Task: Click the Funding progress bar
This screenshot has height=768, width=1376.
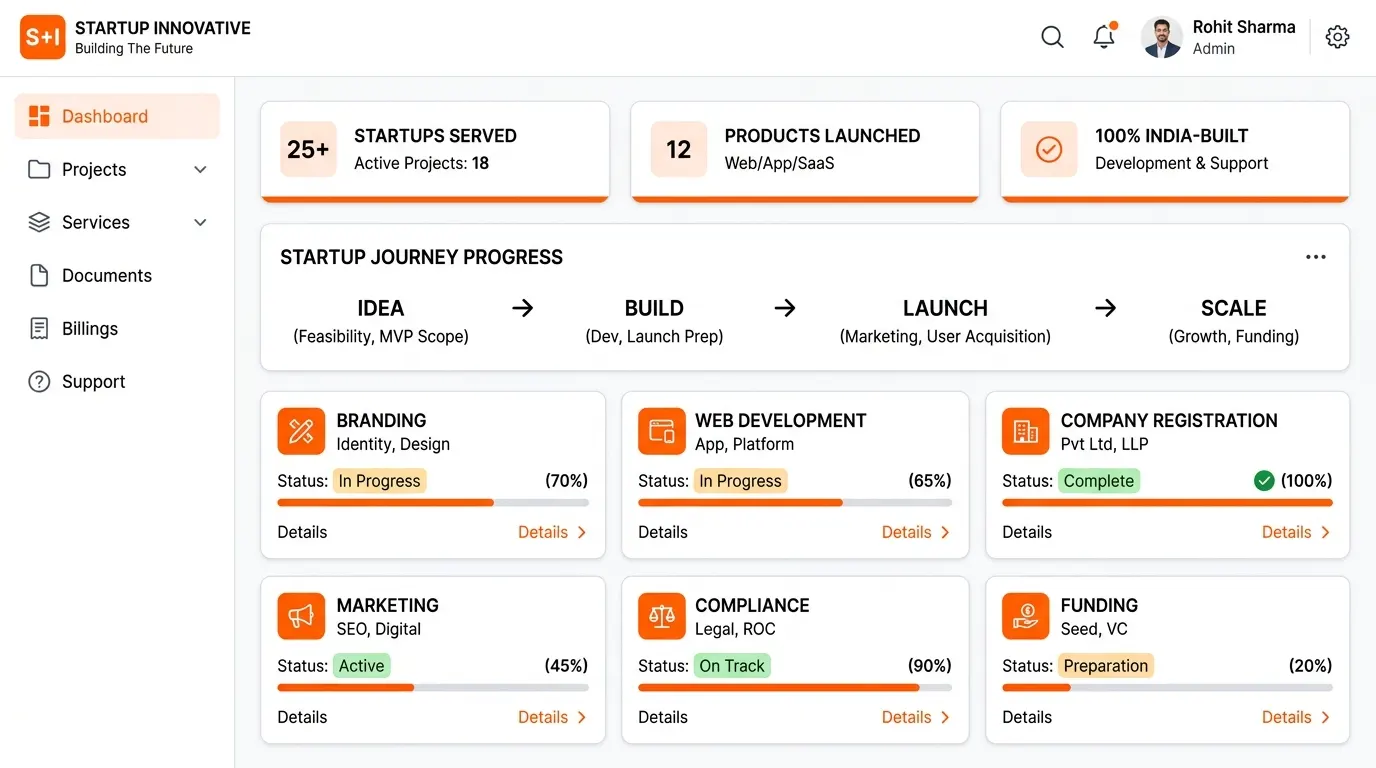Action: point(1167,688)
